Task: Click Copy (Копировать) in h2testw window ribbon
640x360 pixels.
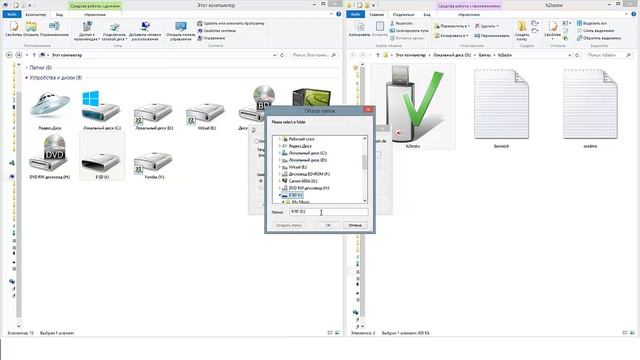Action: click(x=360, y=29)
